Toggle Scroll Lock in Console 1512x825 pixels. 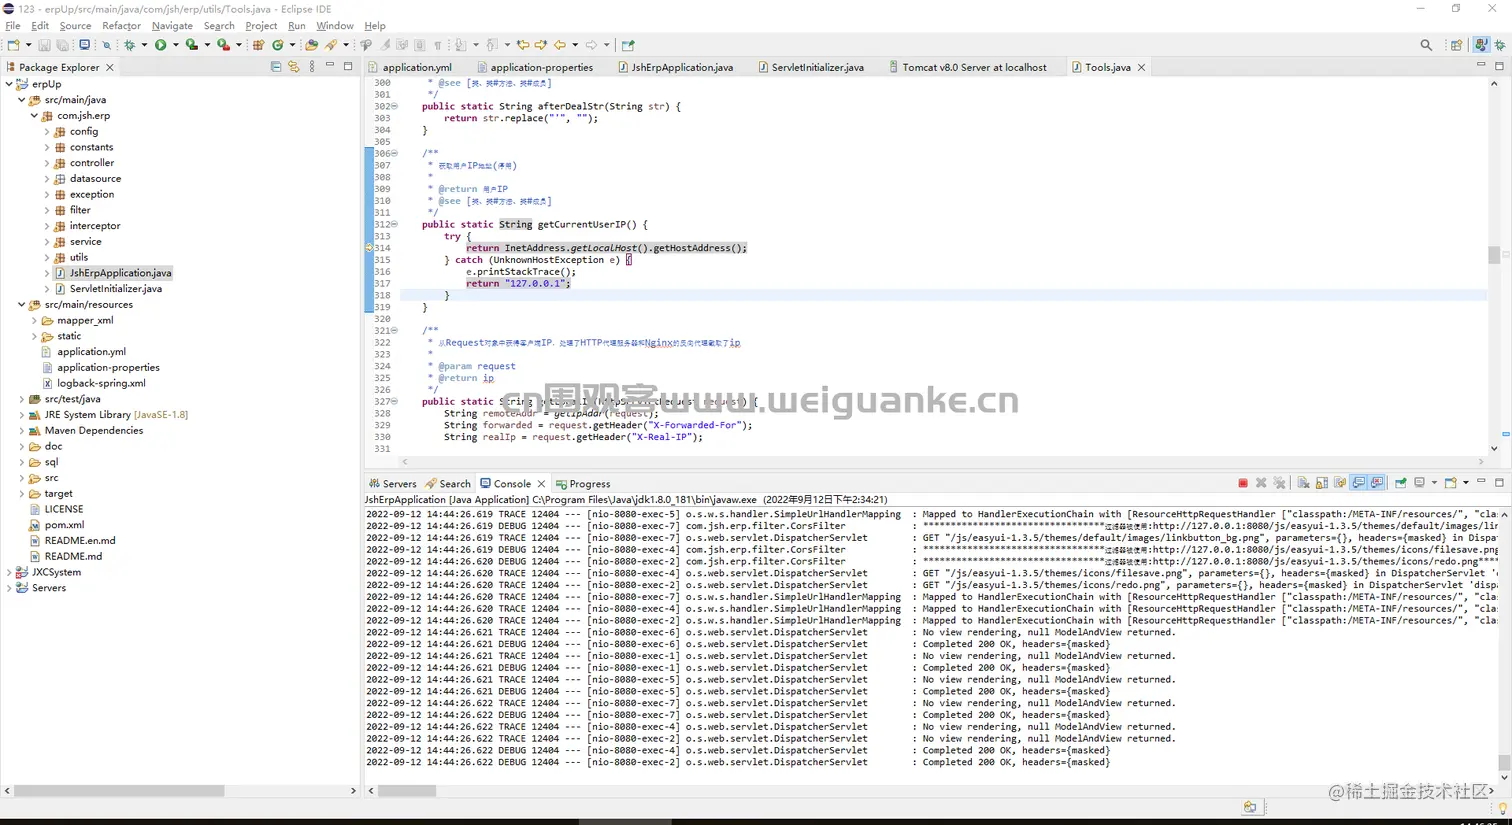coord(1321,483)
